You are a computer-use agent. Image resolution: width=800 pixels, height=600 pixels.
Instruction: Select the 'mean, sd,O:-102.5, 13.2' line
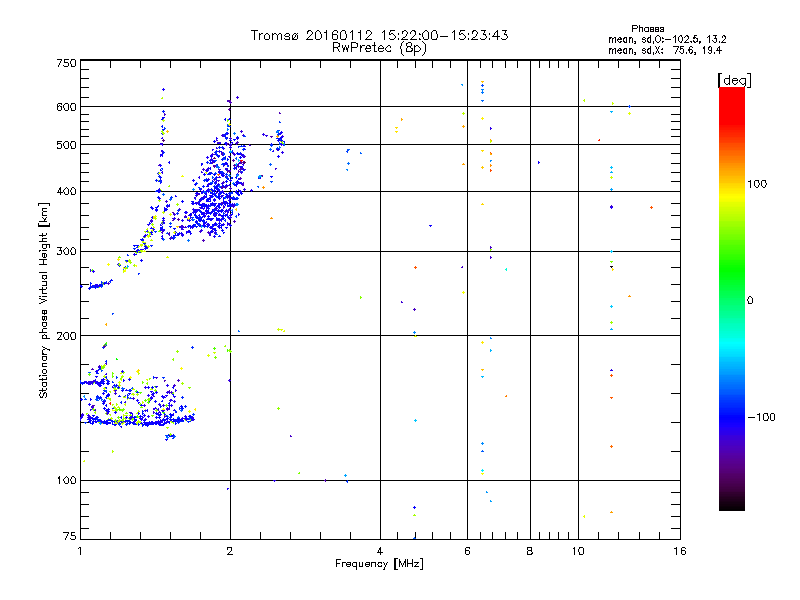coord(667,39)
